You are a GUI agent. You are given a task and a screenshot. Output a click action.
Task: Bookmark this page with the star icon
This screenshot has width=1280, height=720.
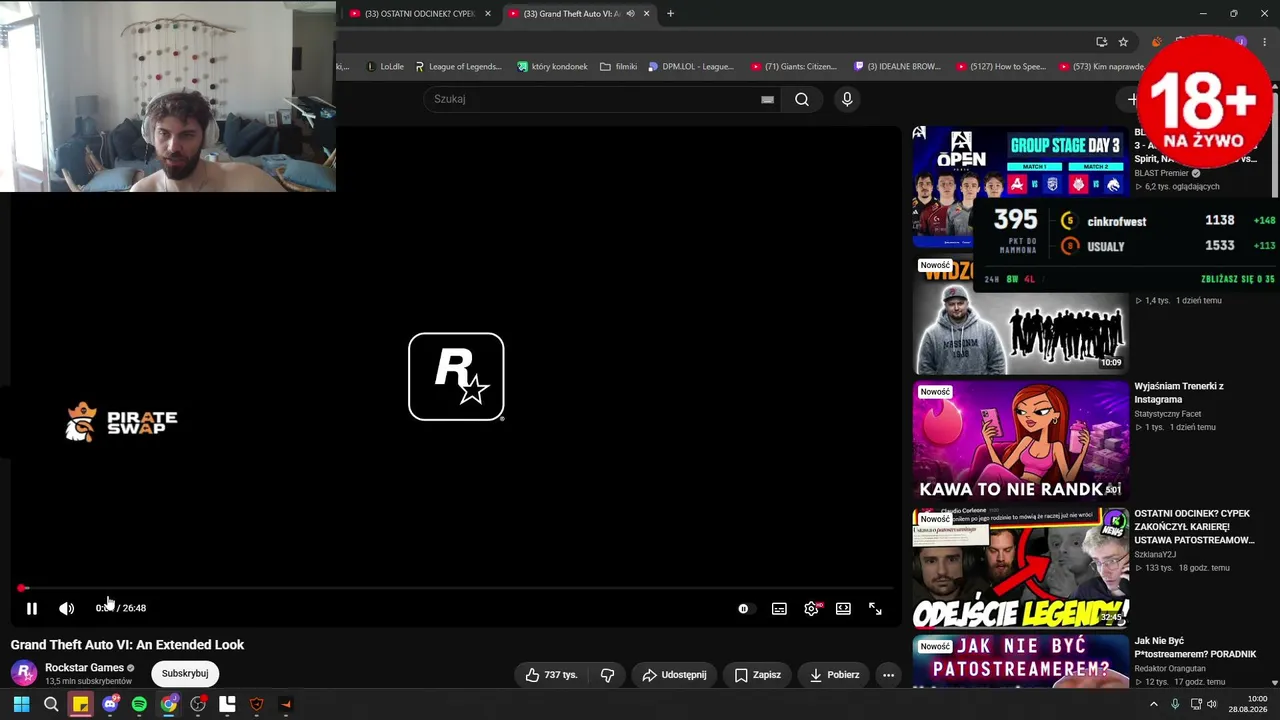coord(1123,42)
